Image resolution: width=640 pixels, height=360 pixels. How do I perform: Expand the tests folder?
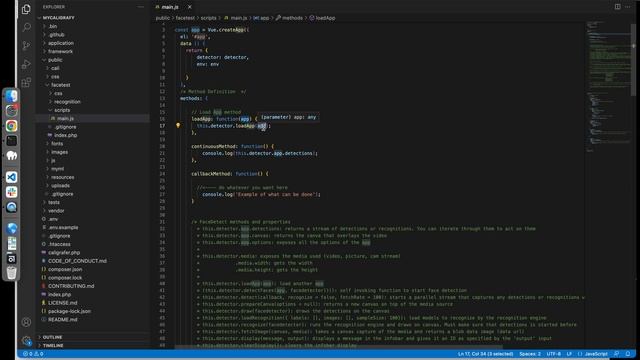point(54,202)
